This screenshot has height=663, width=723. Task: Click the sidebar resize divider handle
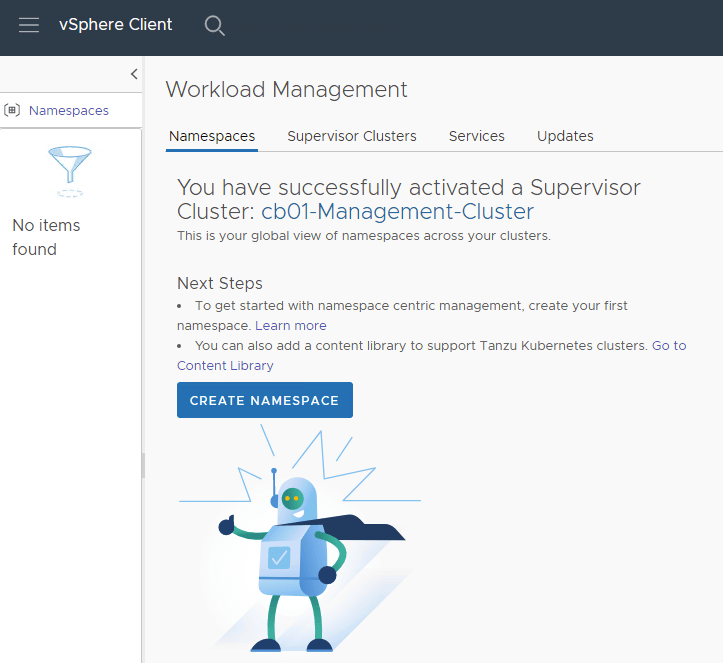pyautogui.click(x=143, y=465)
